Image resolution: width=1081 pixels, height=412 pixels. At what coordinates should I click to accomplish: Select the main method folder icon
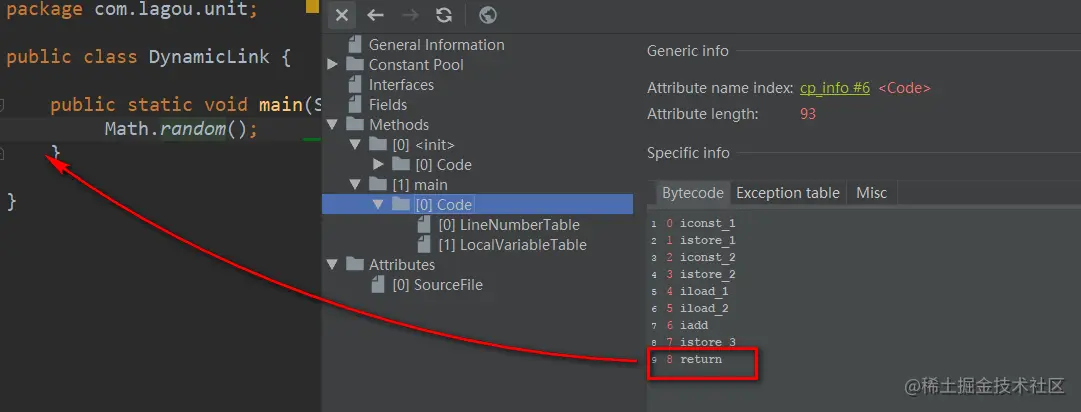coord(378,185)
